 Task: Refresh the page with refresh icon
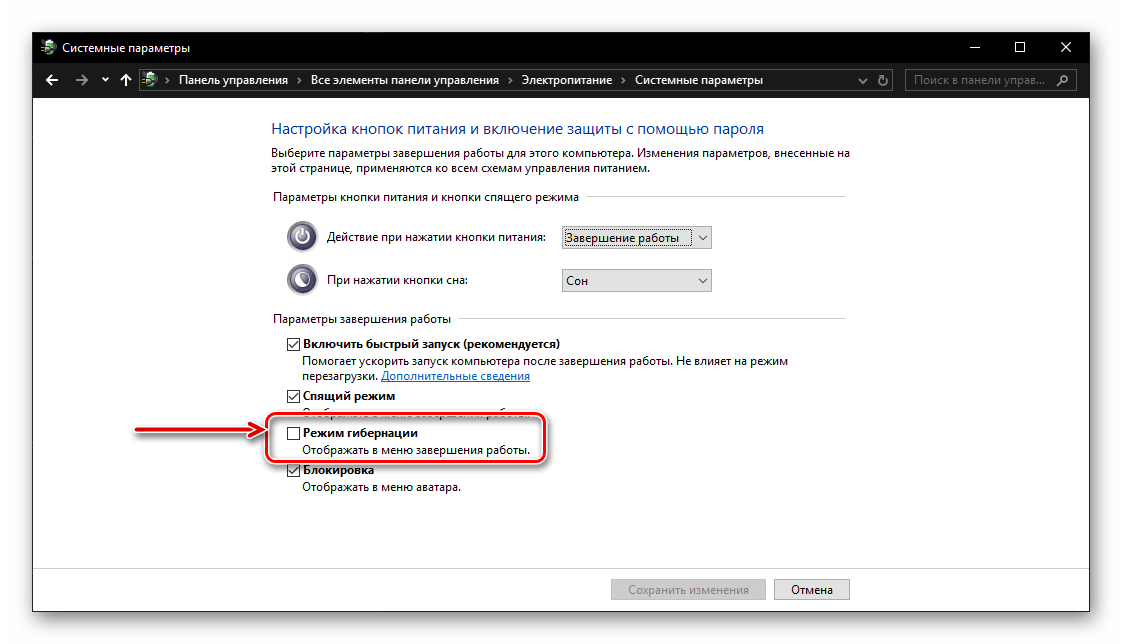pyautogui.click(x=883, y=80)
